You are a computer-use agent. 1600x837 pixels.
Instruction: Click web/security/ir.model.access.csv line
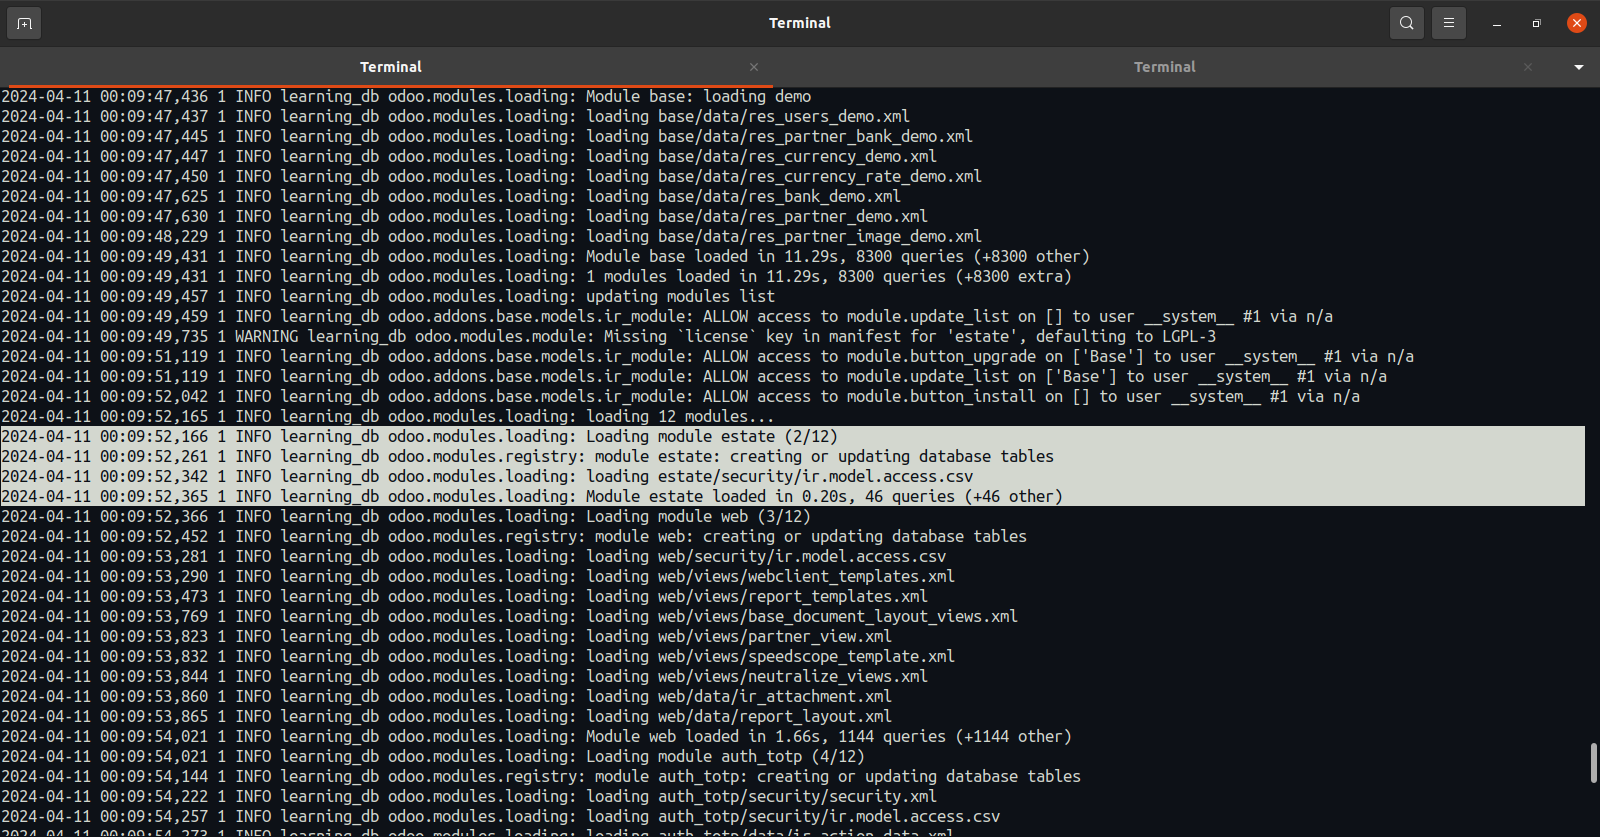click(473, 557)
